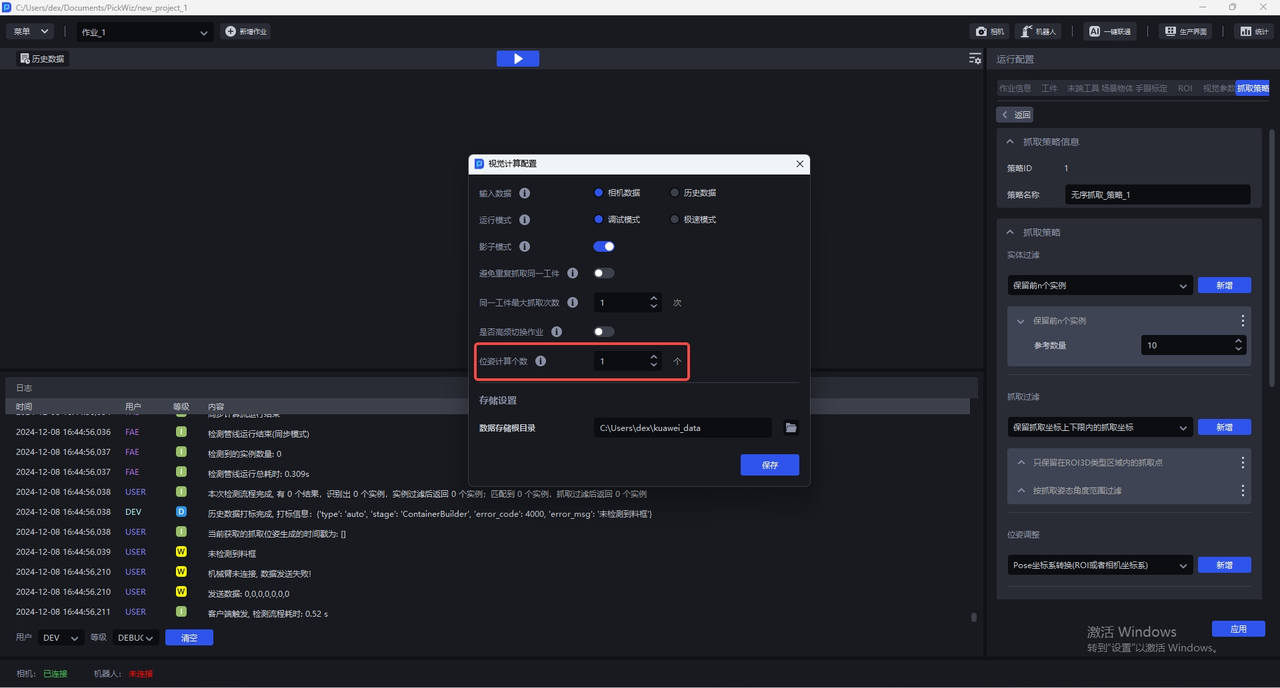
Task: Browse folder for 数据存储根目录
Action: (791, 428)
